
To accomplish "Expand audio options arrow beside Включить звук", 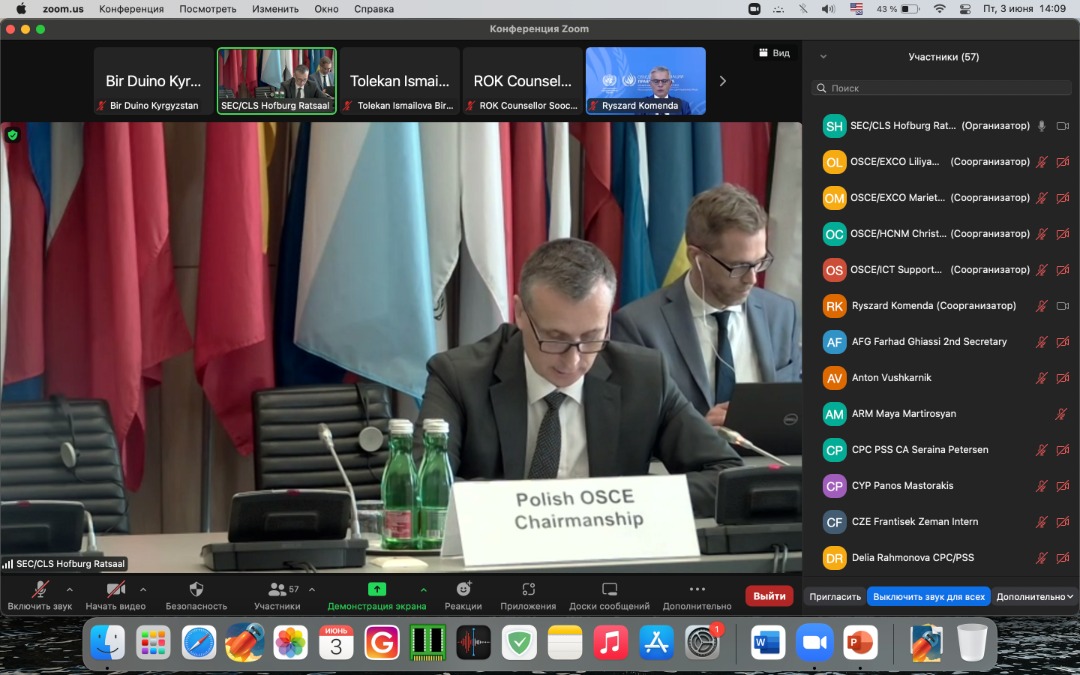I will tap(70, 590).
